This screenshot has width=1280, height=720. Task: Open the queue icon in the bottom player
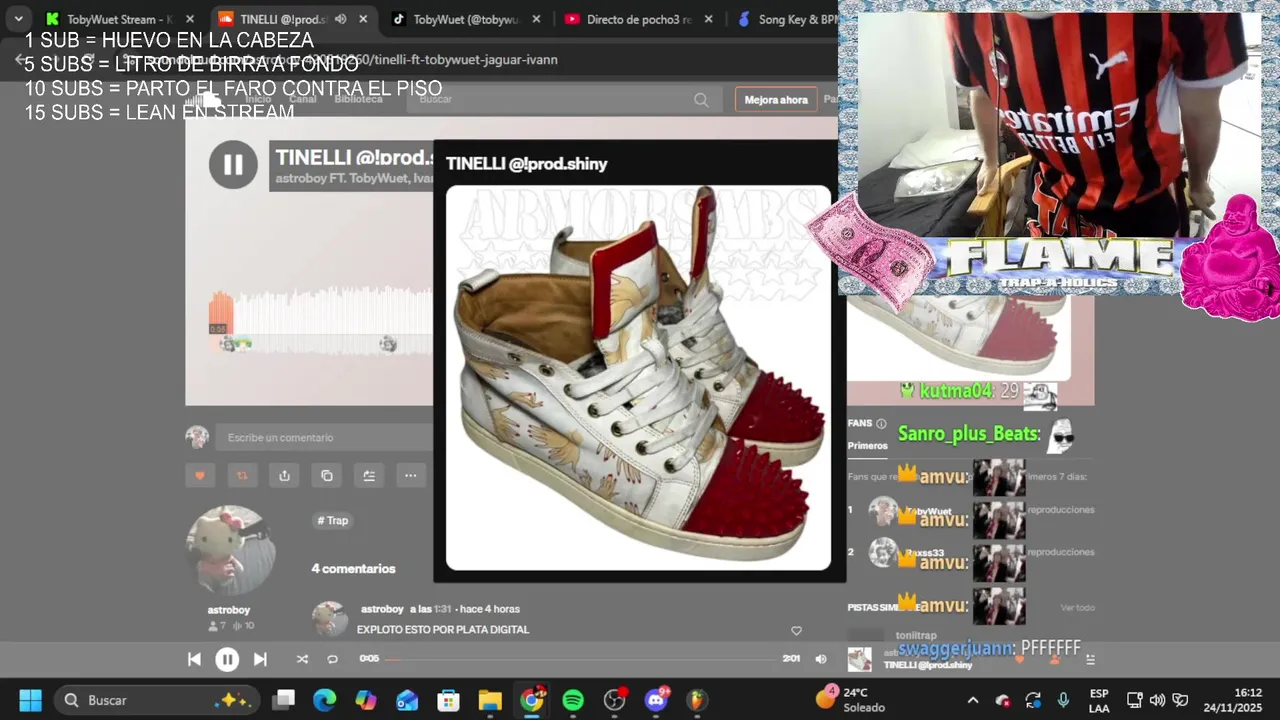[1090, 659]
